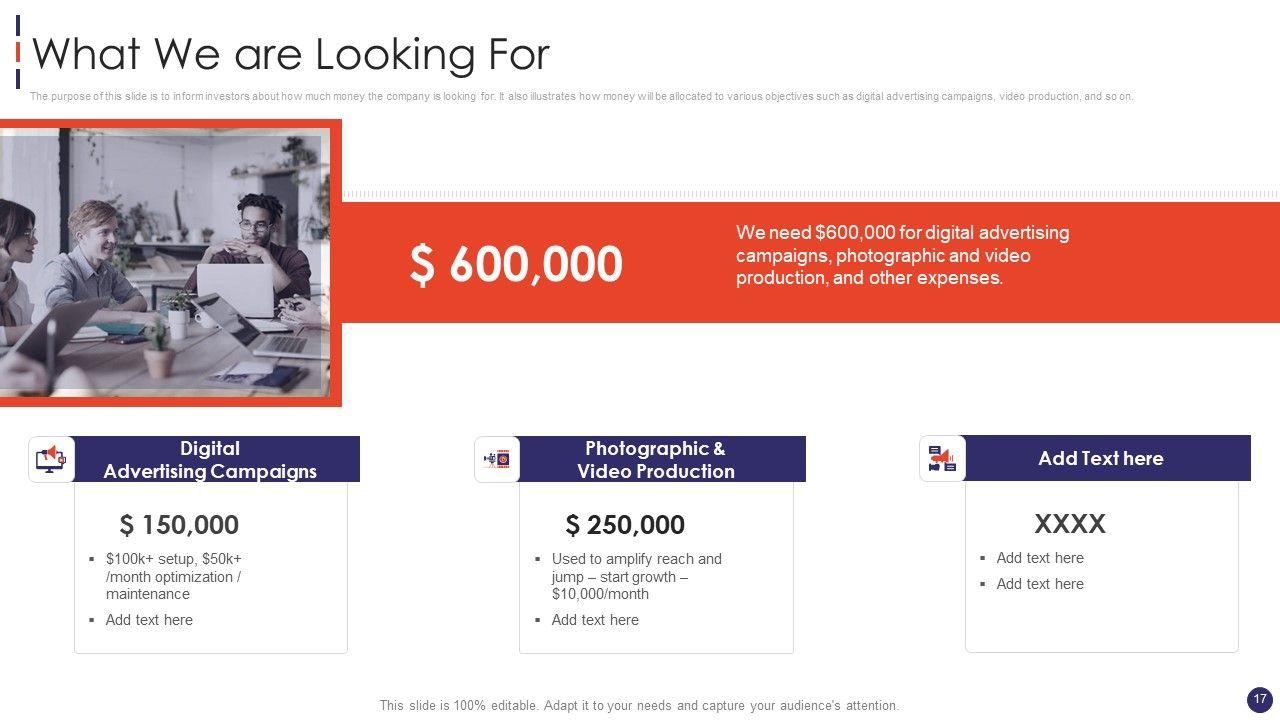The width and height of the screenshot is (1280, 720).
Task: Select the slide number 17 badge
Action: tap(1259, 699)
